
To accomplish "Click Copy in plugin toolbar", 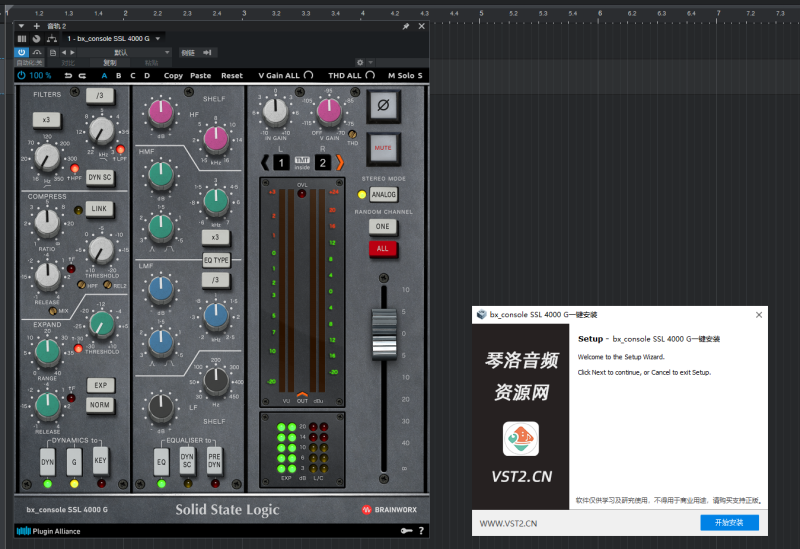I will pyautogui.click(x=173, y=76).
